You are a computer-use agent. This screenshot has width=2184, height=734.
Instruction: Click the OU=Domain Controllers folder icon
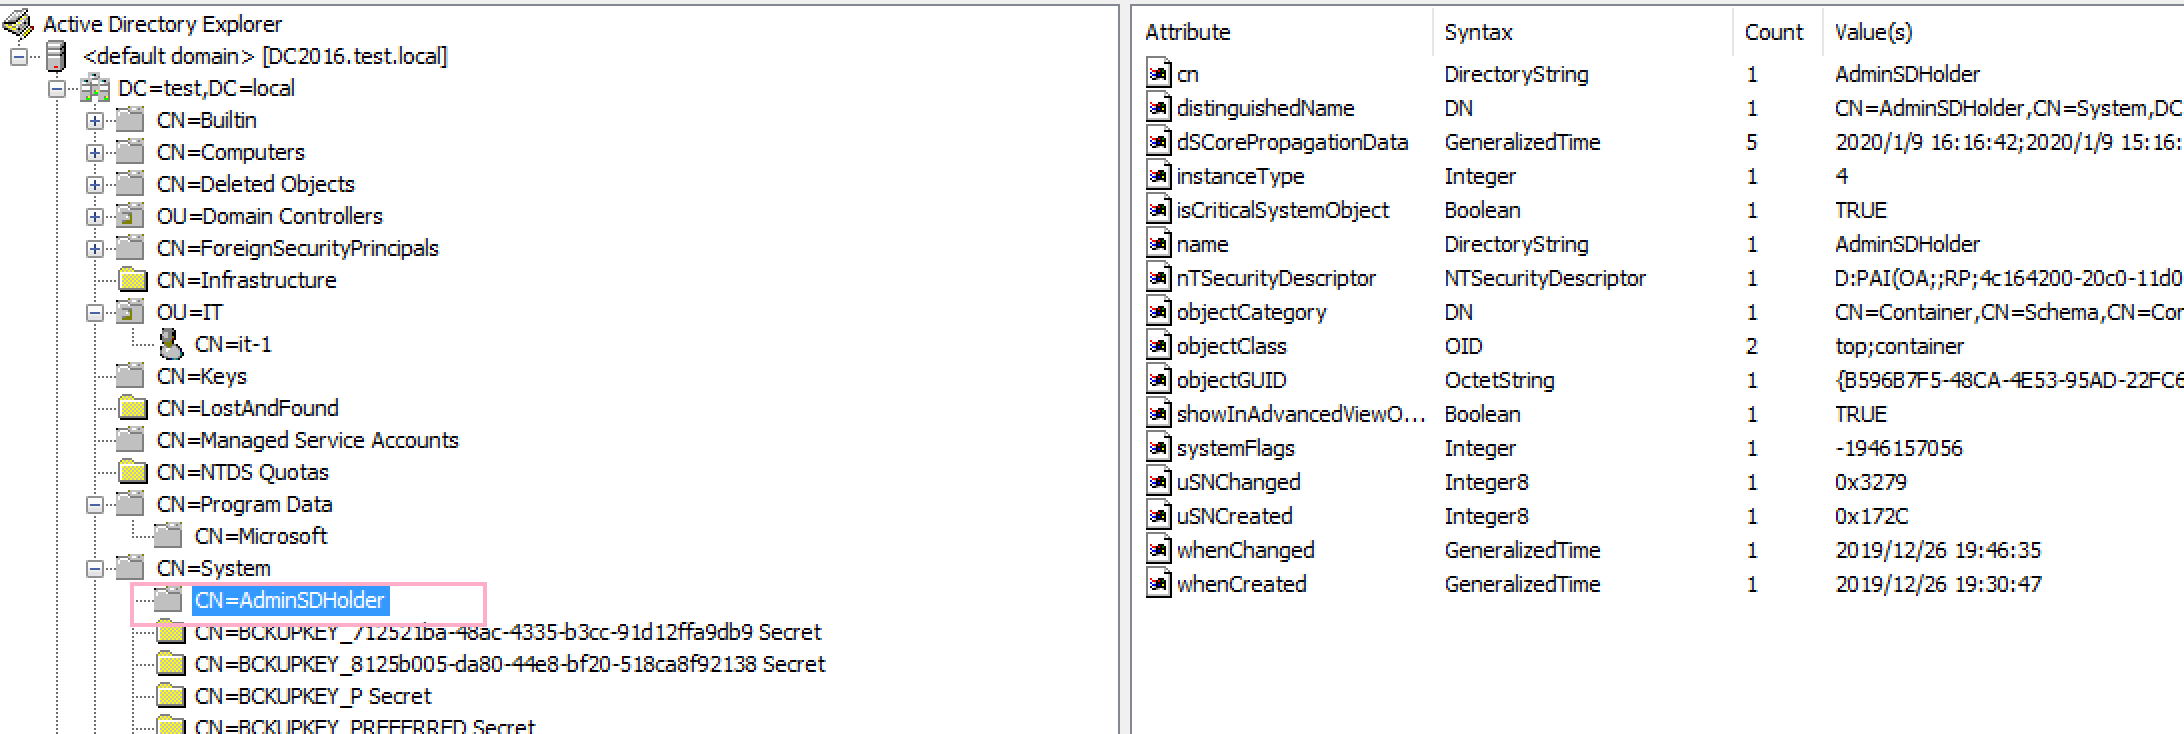coord(130,216)
